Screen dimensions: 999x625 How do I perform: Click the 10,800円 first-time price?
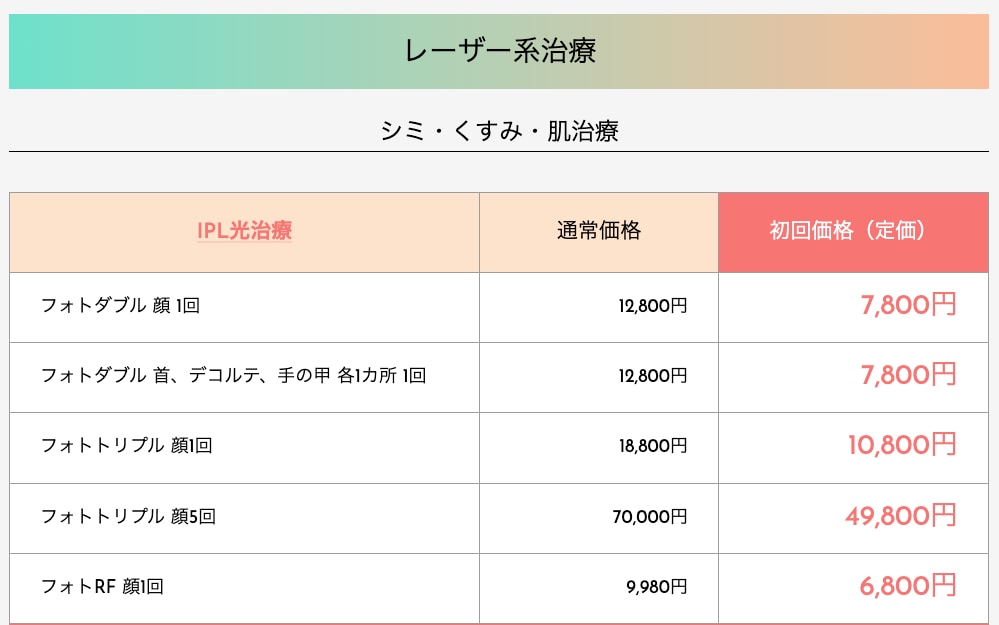coord(902,445)
